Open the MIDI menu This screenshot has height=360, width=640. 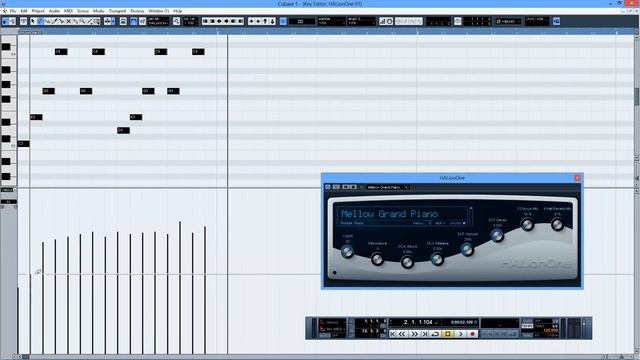point(68,11)
